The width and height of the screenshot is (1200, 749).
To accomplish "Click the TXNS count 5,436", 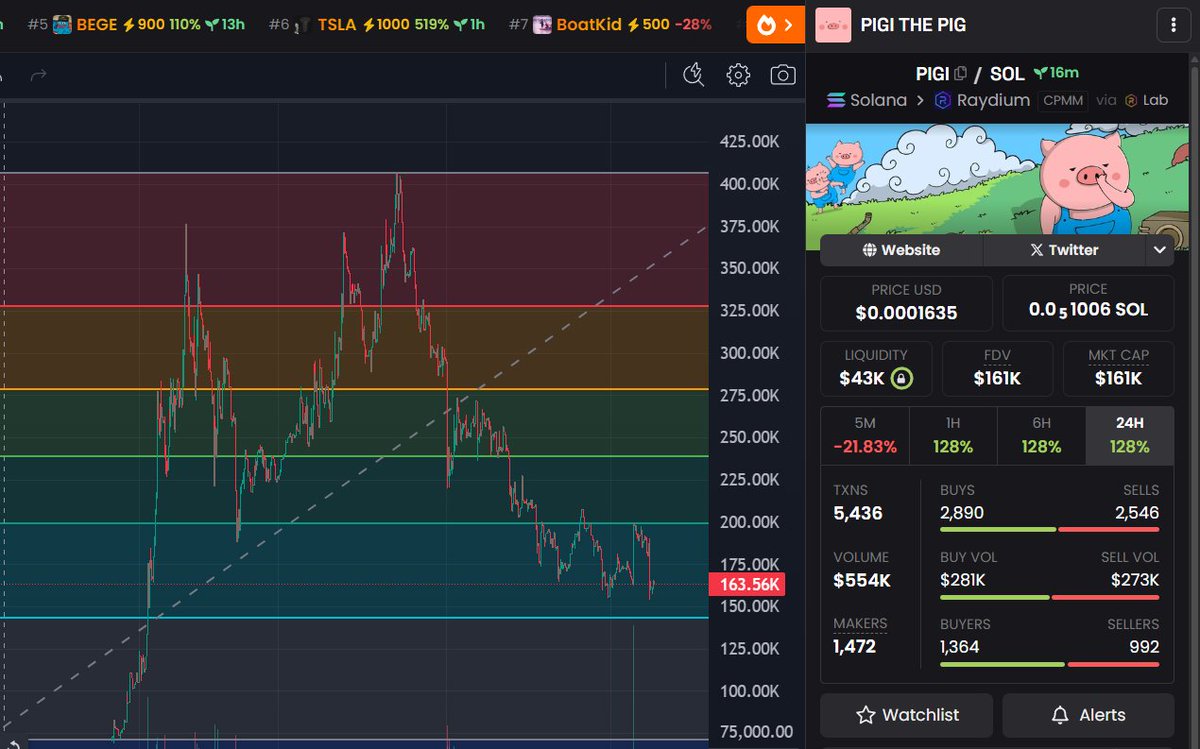I will coord(858,514).
